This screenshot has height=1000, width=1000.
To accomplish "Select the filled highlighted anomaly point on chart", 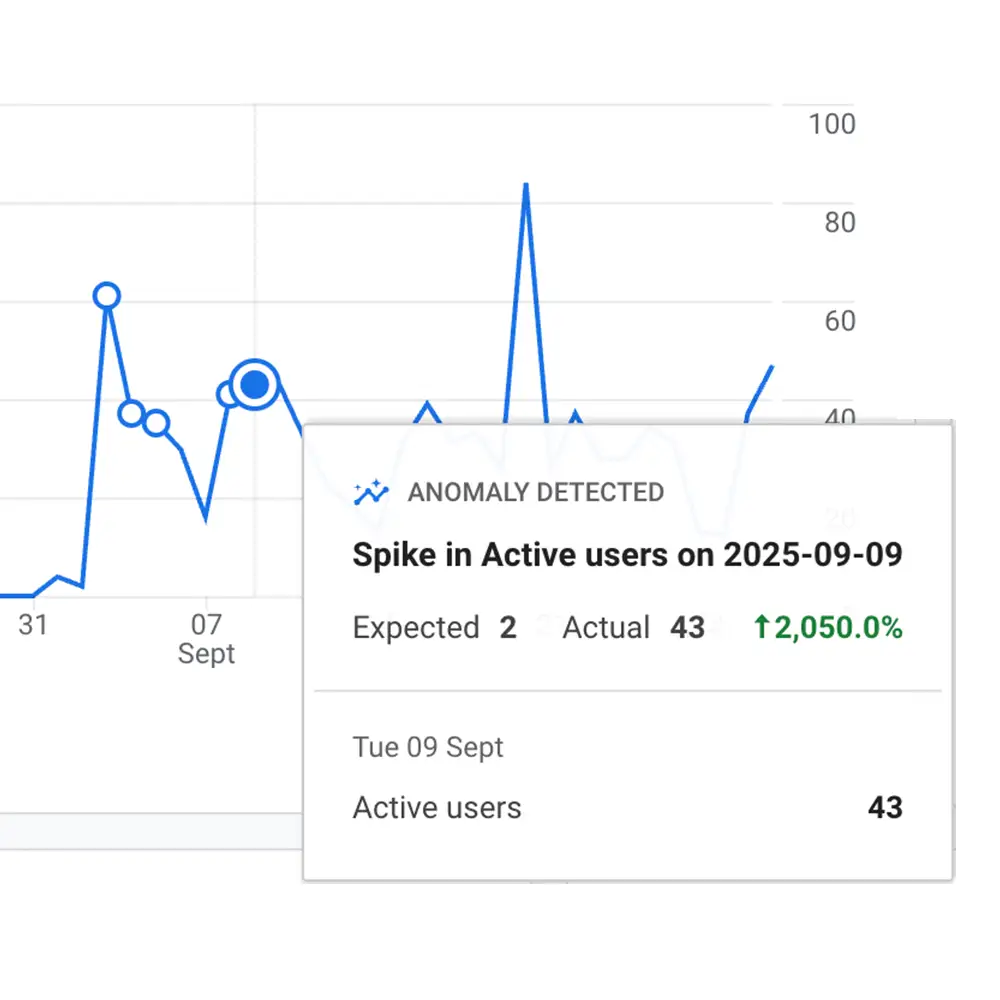I will 255,384.
